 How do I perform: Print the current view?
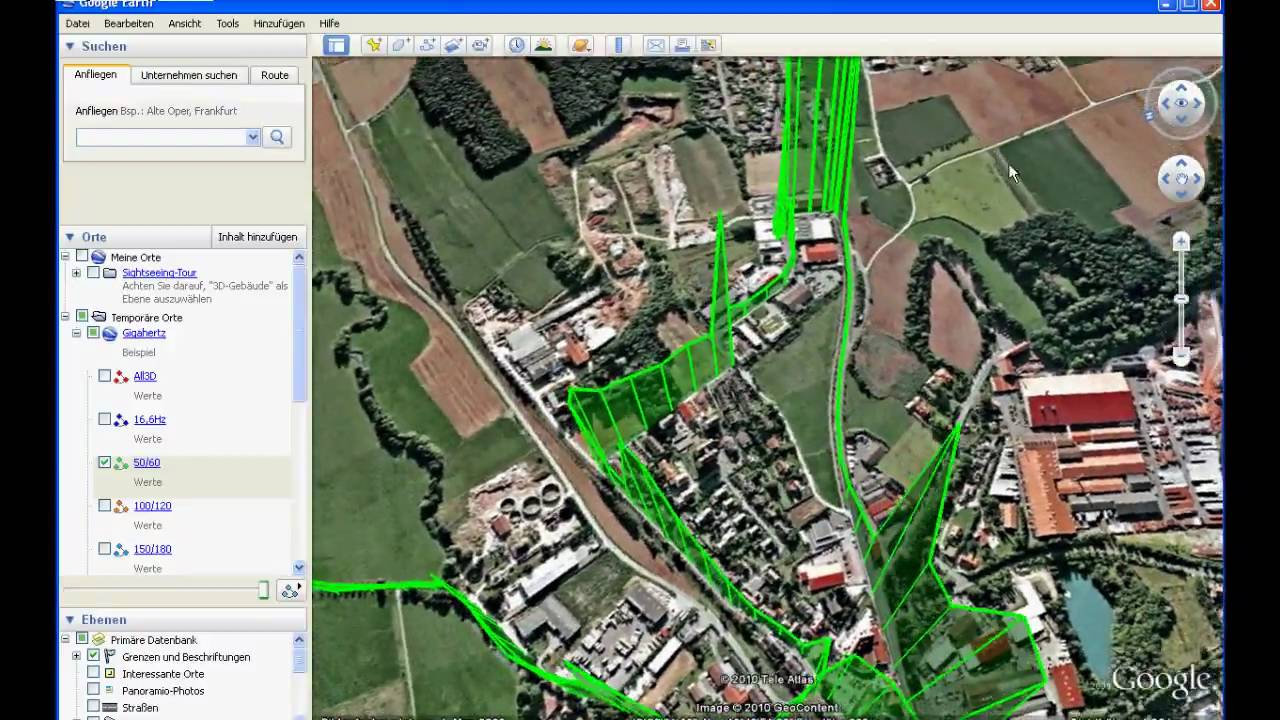(683, 45)
